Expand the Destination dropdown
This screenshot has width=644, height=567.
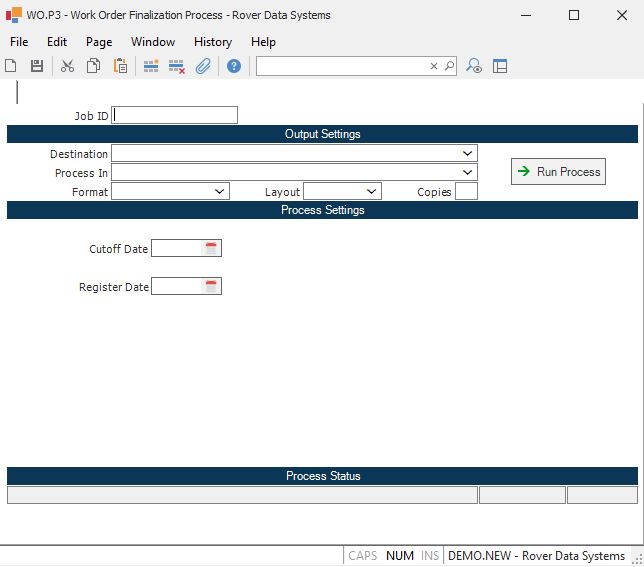[x=468, y=154]
